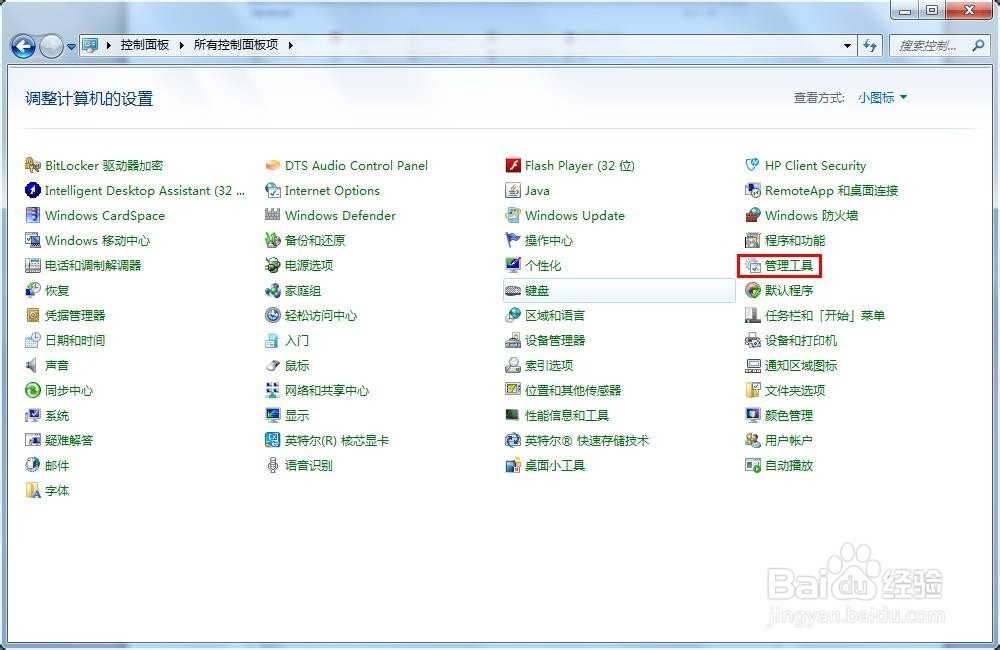The height and width of the screenshot is (650, 1000).
Task: Open 设备和打印机 link
Action: (800, 341)
